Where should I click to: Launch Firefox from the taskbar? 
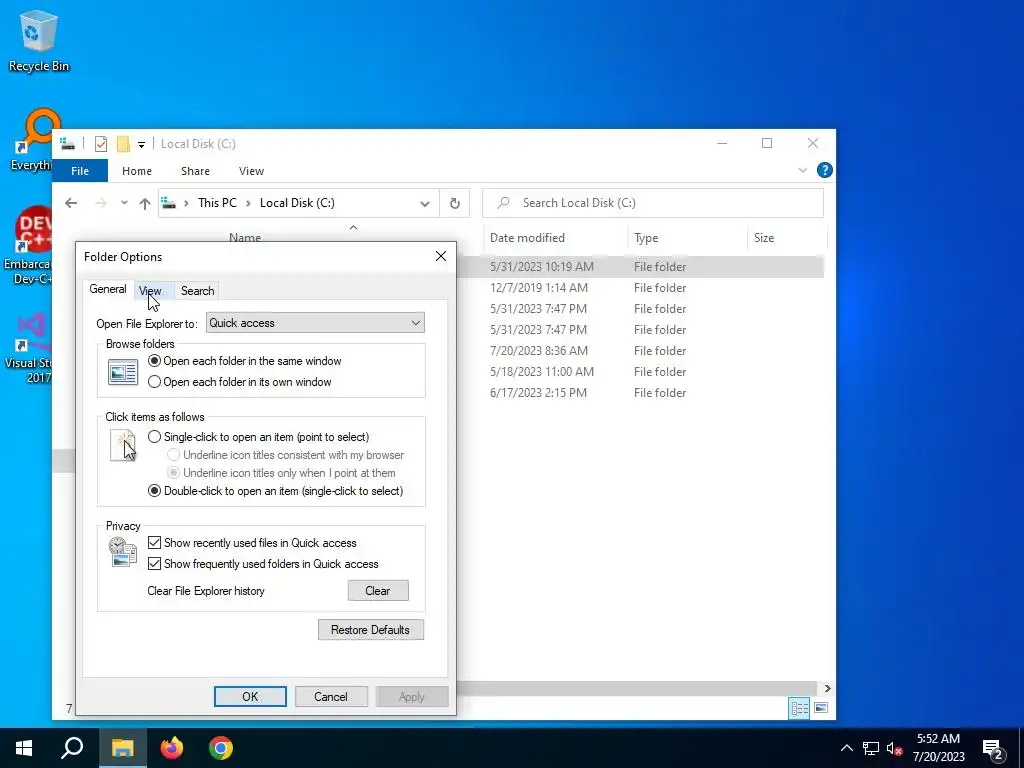coord(172,748)
